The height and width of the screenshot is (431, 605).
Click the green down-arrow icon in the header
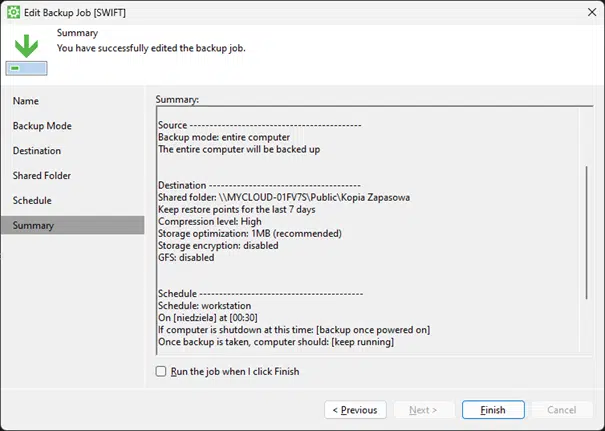point(26,45)
